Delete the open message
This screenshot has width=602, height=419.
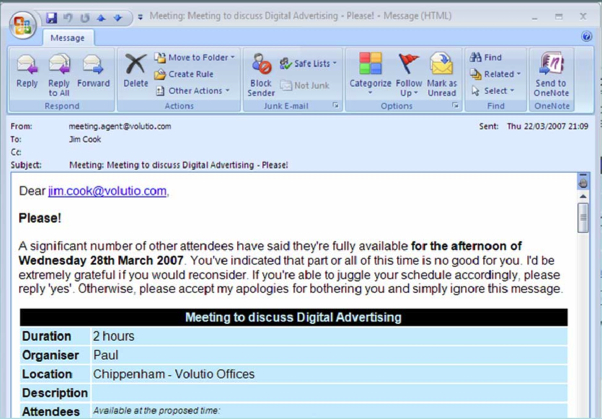tap(135, 72)
